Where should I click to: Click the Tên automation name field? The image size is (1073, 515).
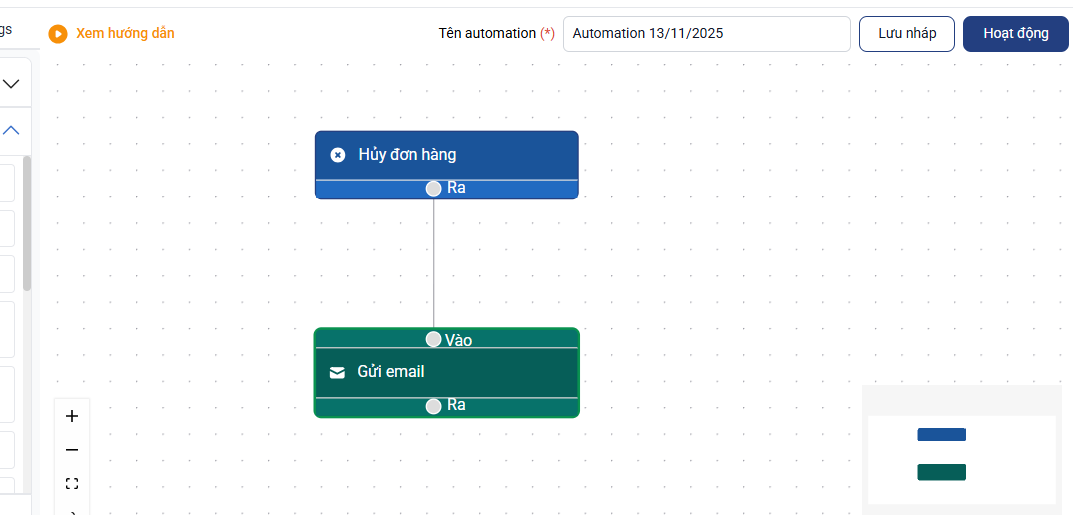click(706, 33)
